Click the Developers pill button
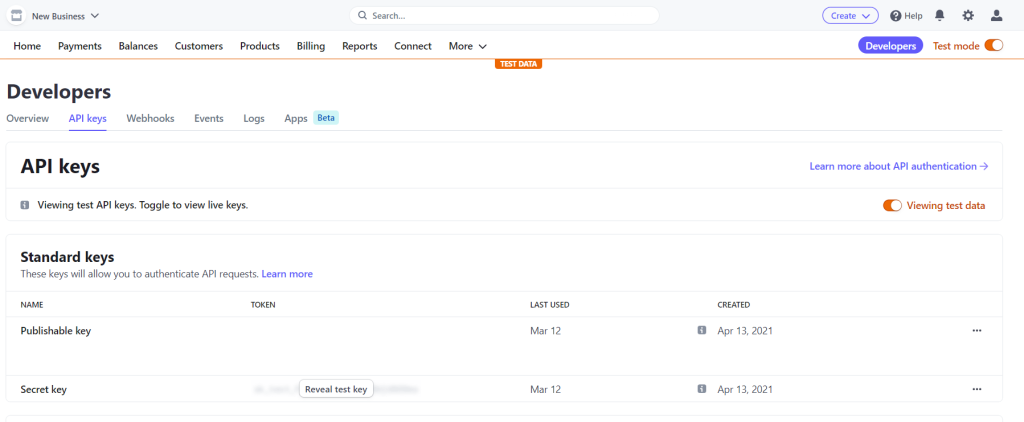The image size is (1024, 422). (x=891, y=46)
